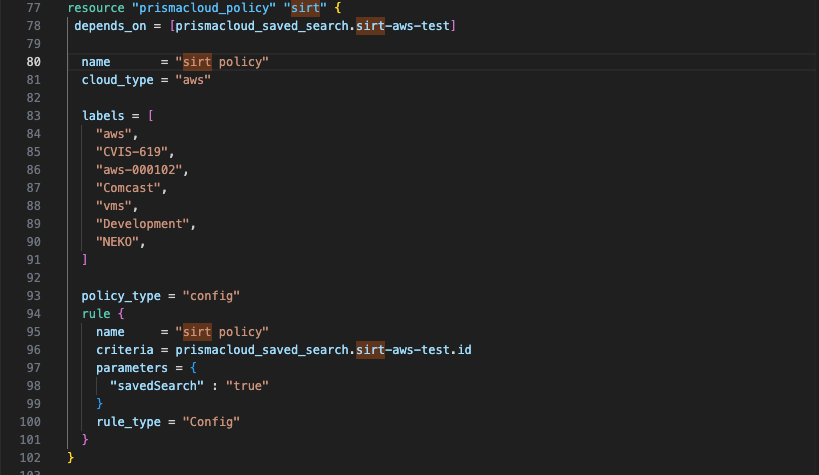Click the "Config" rule_type value
819x475 pixels.
[x=211, y=422]
